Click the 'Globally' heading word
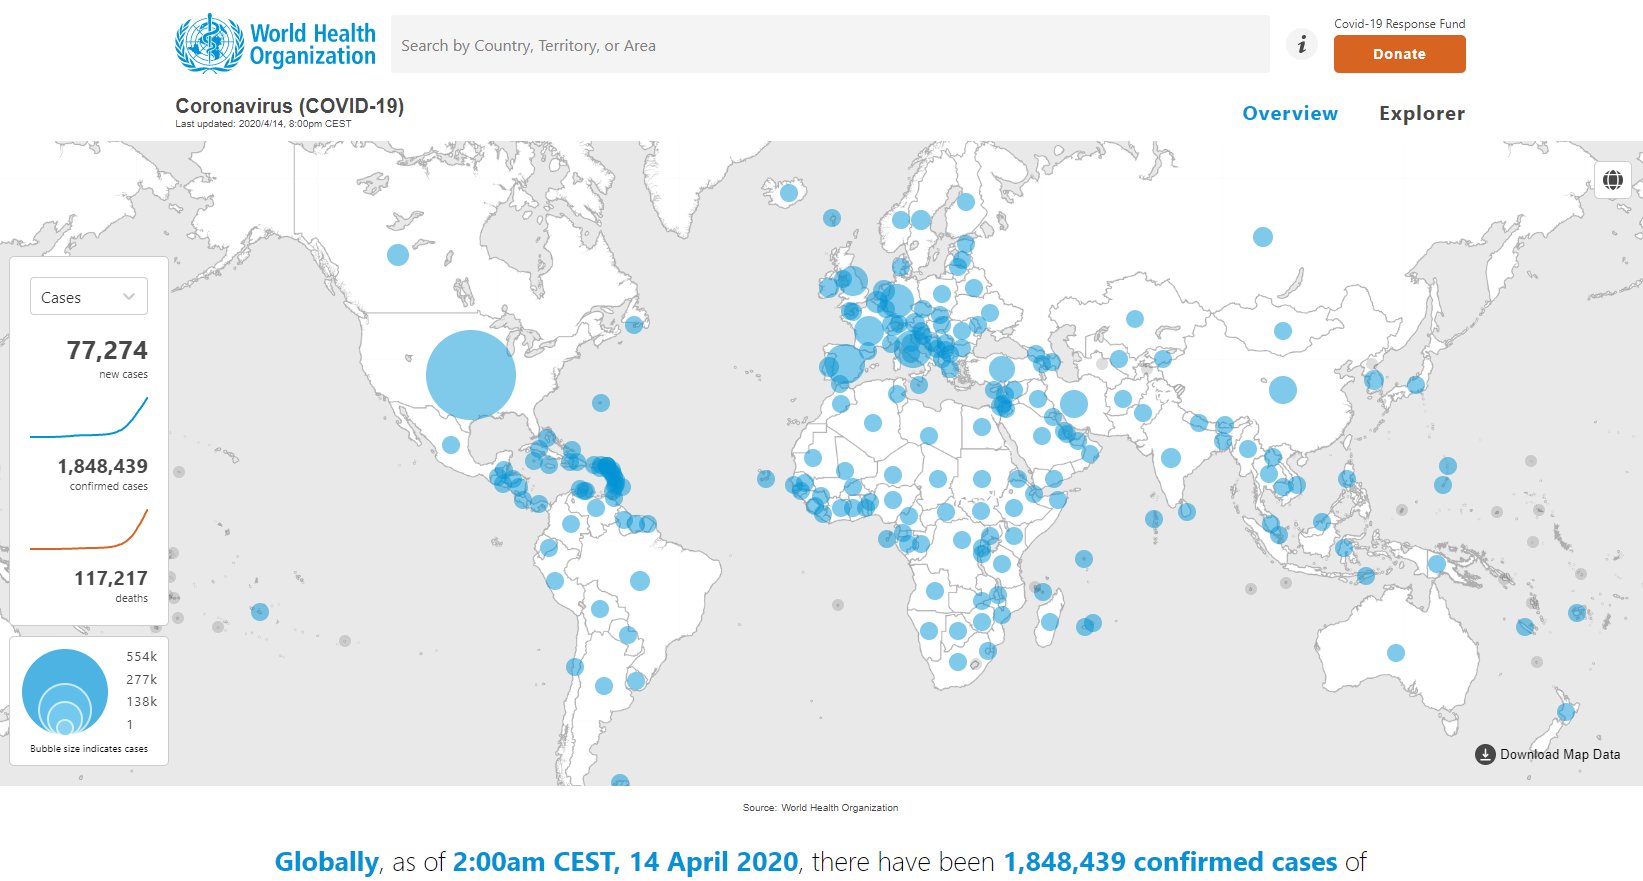Viewport: 1643px width, 881px height. (x=327, y=862)
